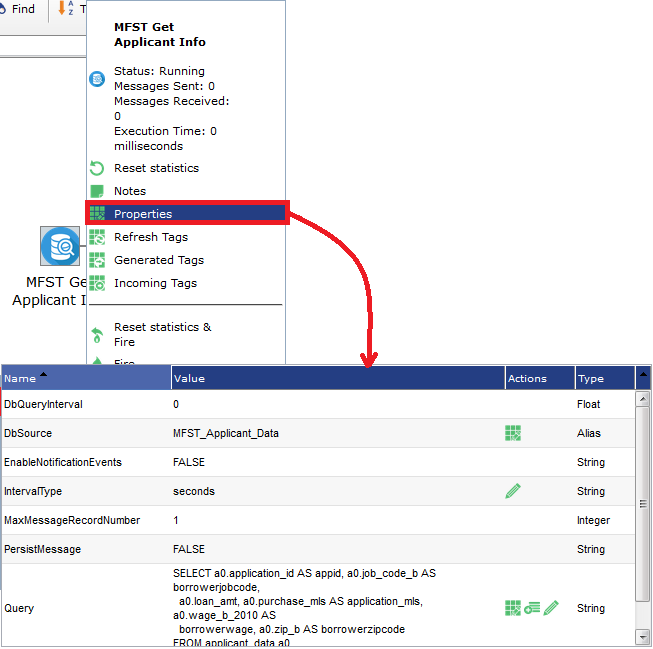The image size is (653, 649).
Task: Click the MaxMessageRecordNumber value 1
Action: click(x=176, y=520)
